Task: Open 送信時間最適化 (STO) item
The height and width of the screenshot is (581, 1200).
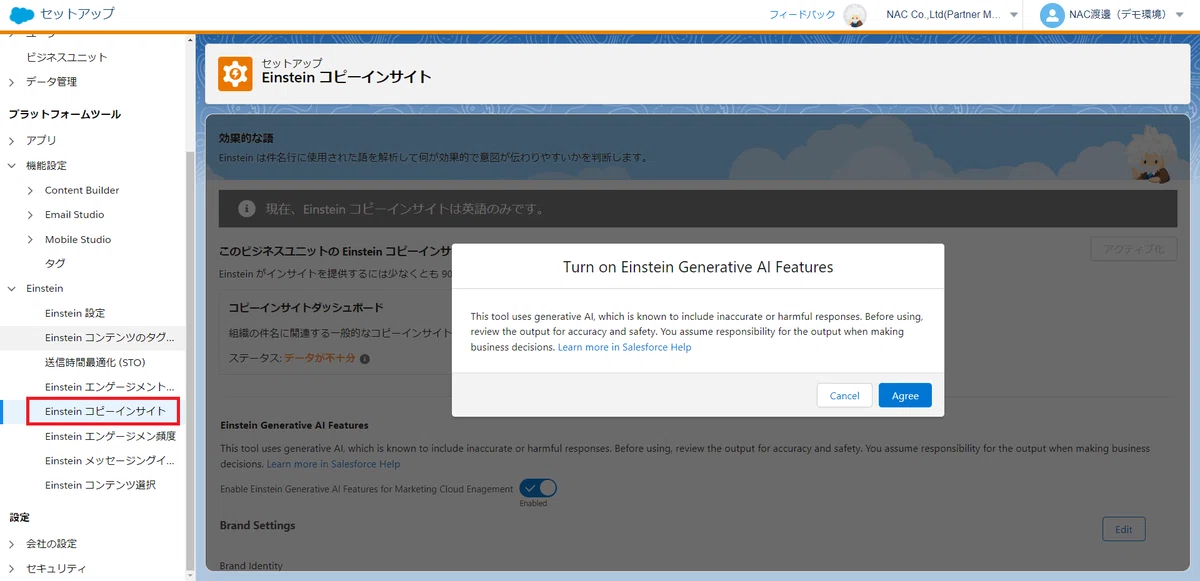Action: pyautogui.click(x=95, y=362)
